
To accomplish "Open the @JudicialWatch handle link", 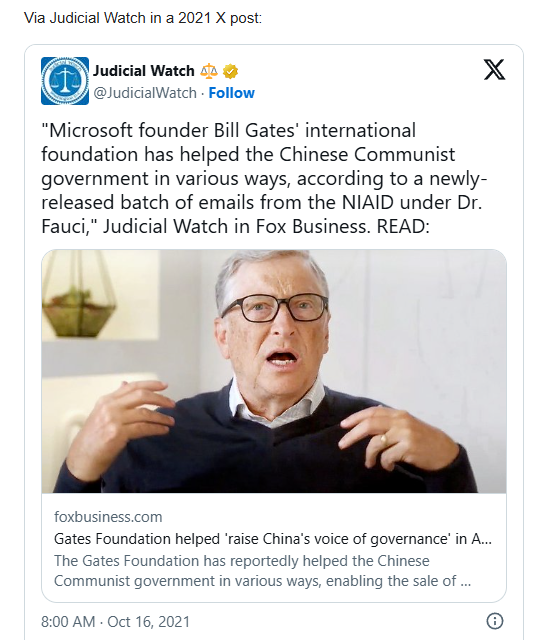I will pyautogui.click(x=145, y=93).
